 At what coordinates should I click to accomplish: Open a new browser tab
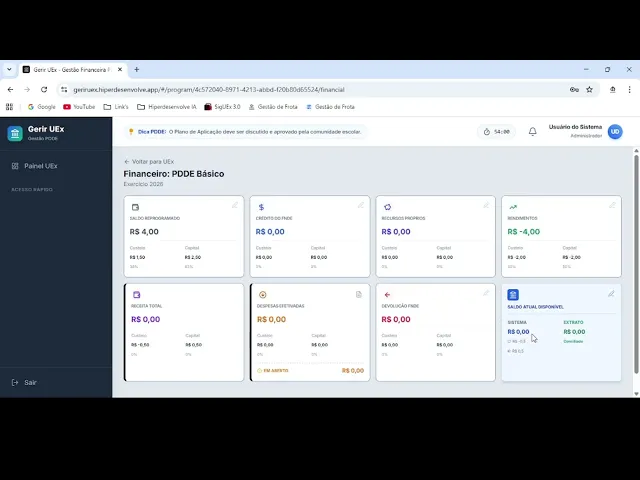pos(137,70)
